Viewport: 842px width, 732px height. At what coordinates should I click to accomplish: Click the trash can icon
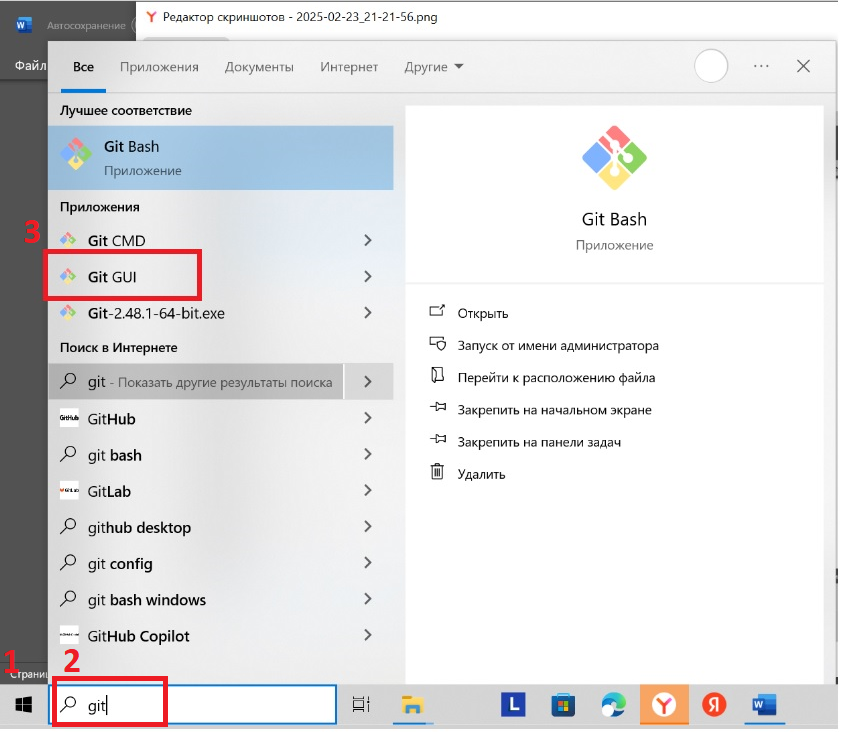tap(437, 472)
